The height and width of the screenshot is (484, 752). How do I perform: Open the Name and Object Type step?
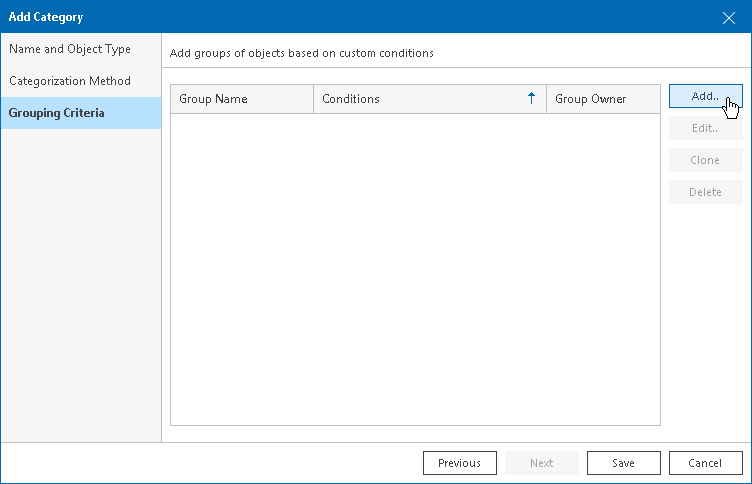pos(70,49)
